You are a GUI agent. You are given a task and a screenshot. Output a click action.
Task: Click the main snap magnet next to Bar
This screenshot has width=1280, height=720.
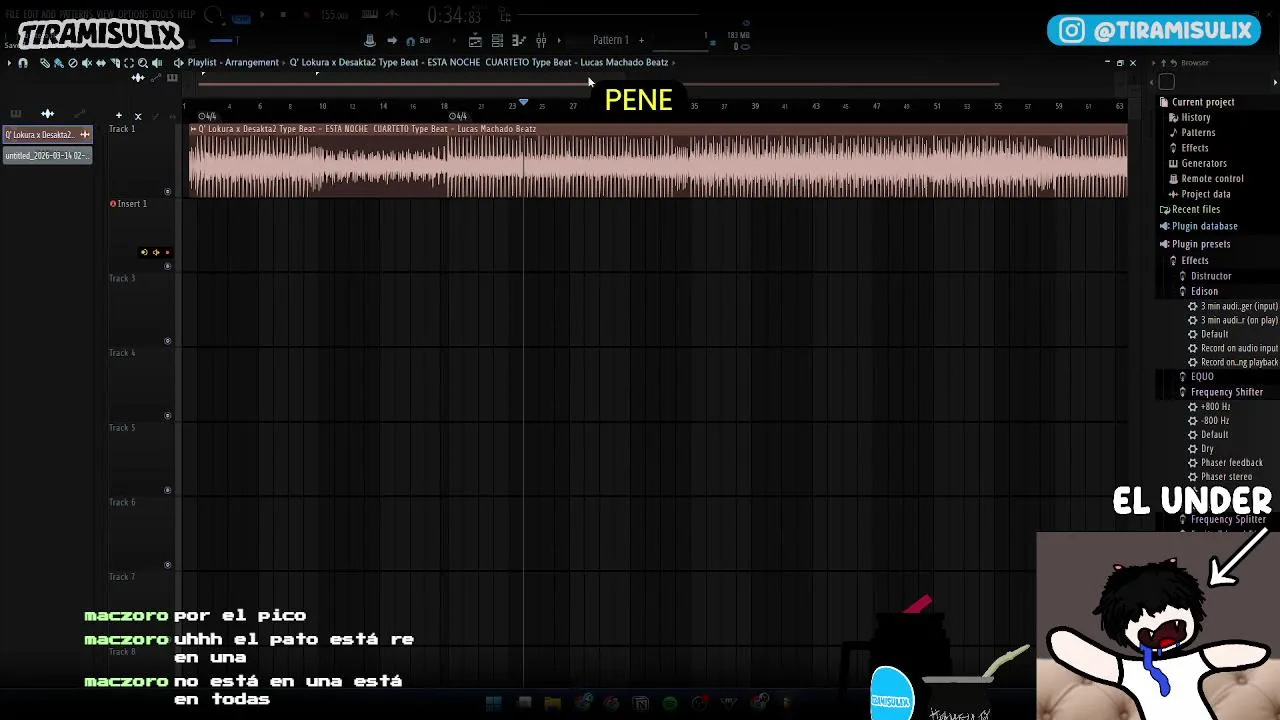pos(410,41)
